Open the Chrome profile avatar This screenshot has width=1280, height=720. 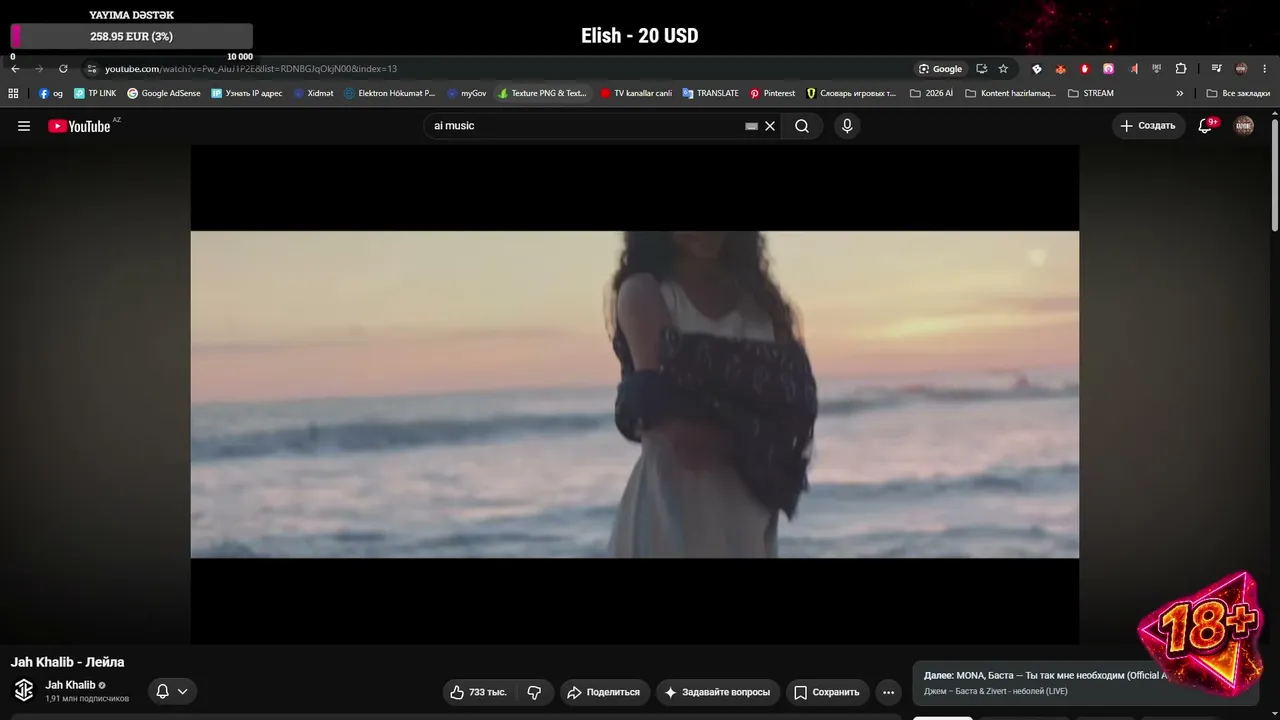pyautogui.click(x=1241, y=69)
